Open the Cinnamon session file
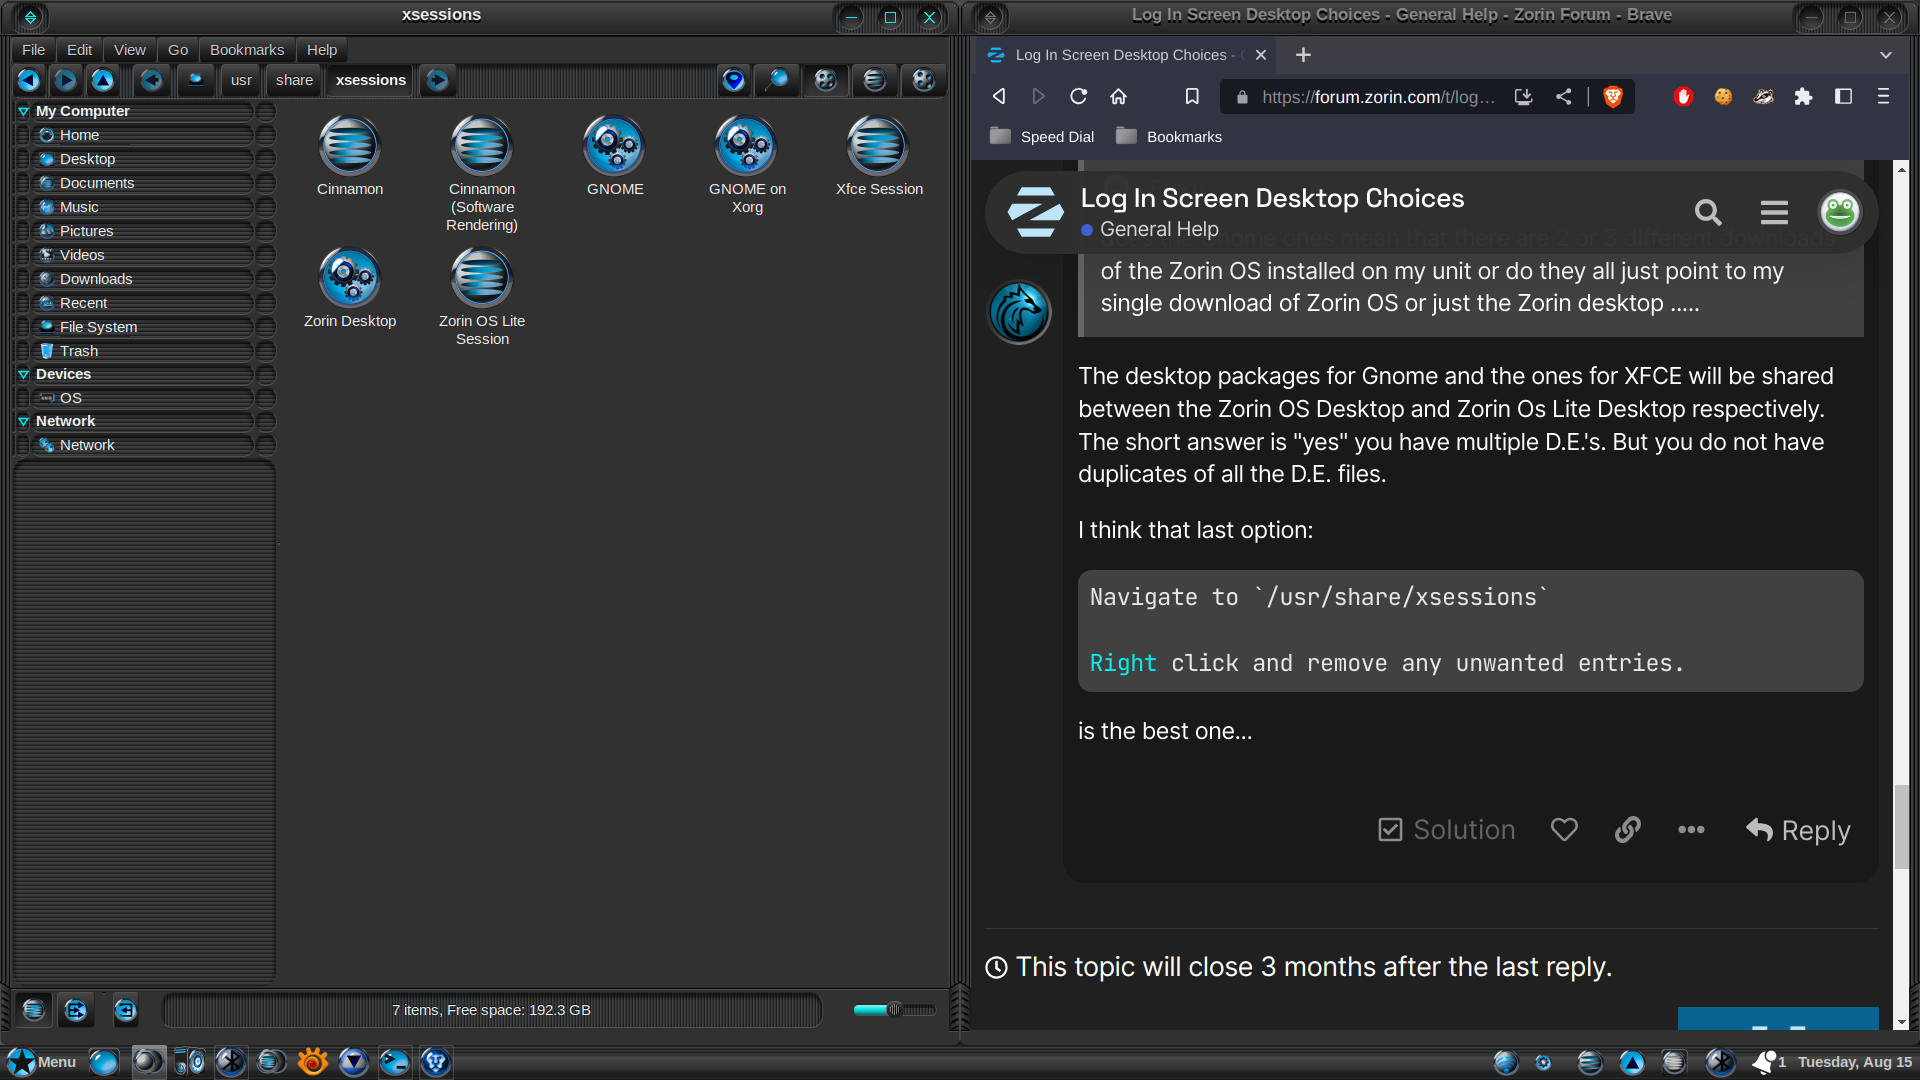This screenshot has height=1080, width=1920. [350, 156]
